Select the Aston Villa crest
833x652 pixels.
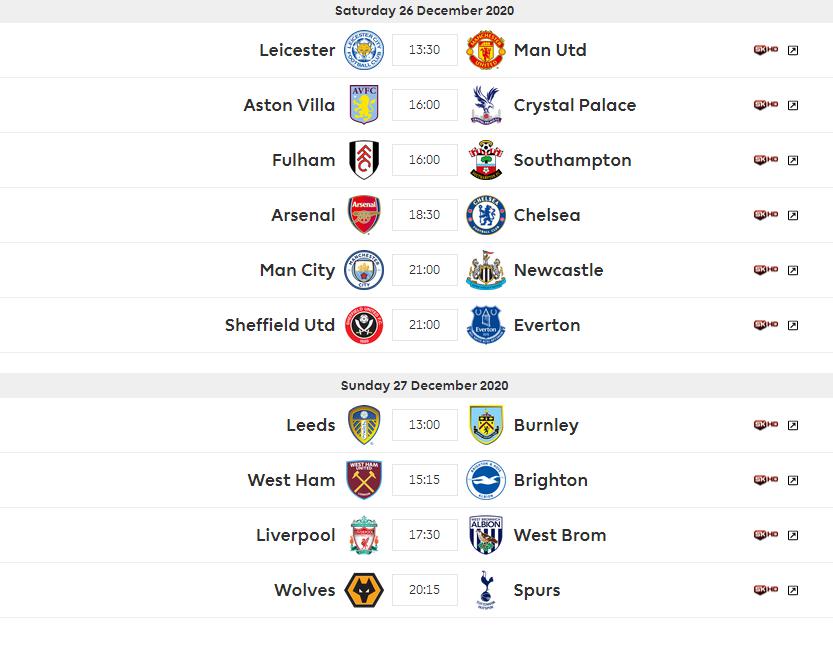(364, 105)
